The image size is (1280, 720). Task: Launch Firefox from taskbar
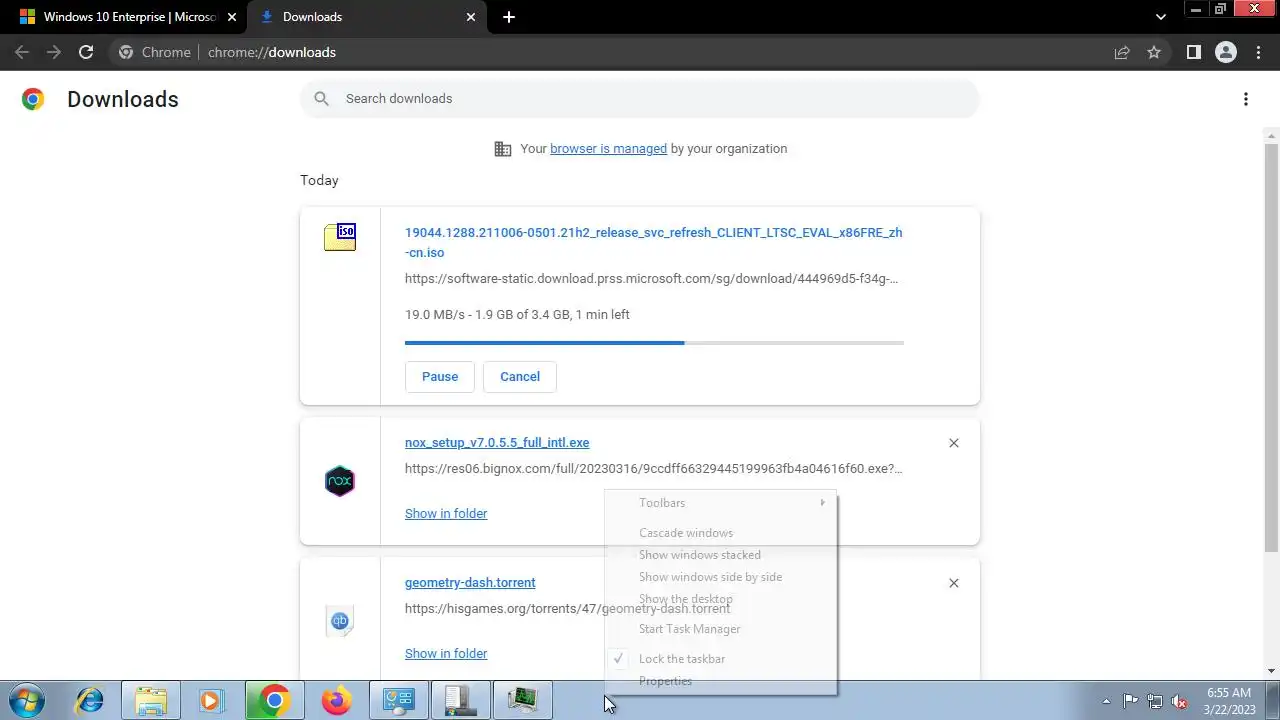pos(337,700)
